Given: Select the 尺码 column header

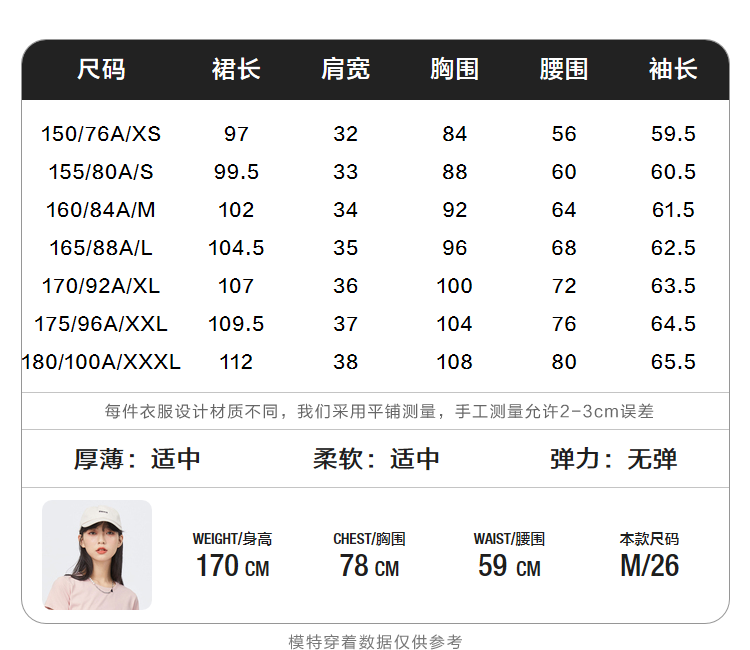Looking at the screenshot, I should click(101, 69).
